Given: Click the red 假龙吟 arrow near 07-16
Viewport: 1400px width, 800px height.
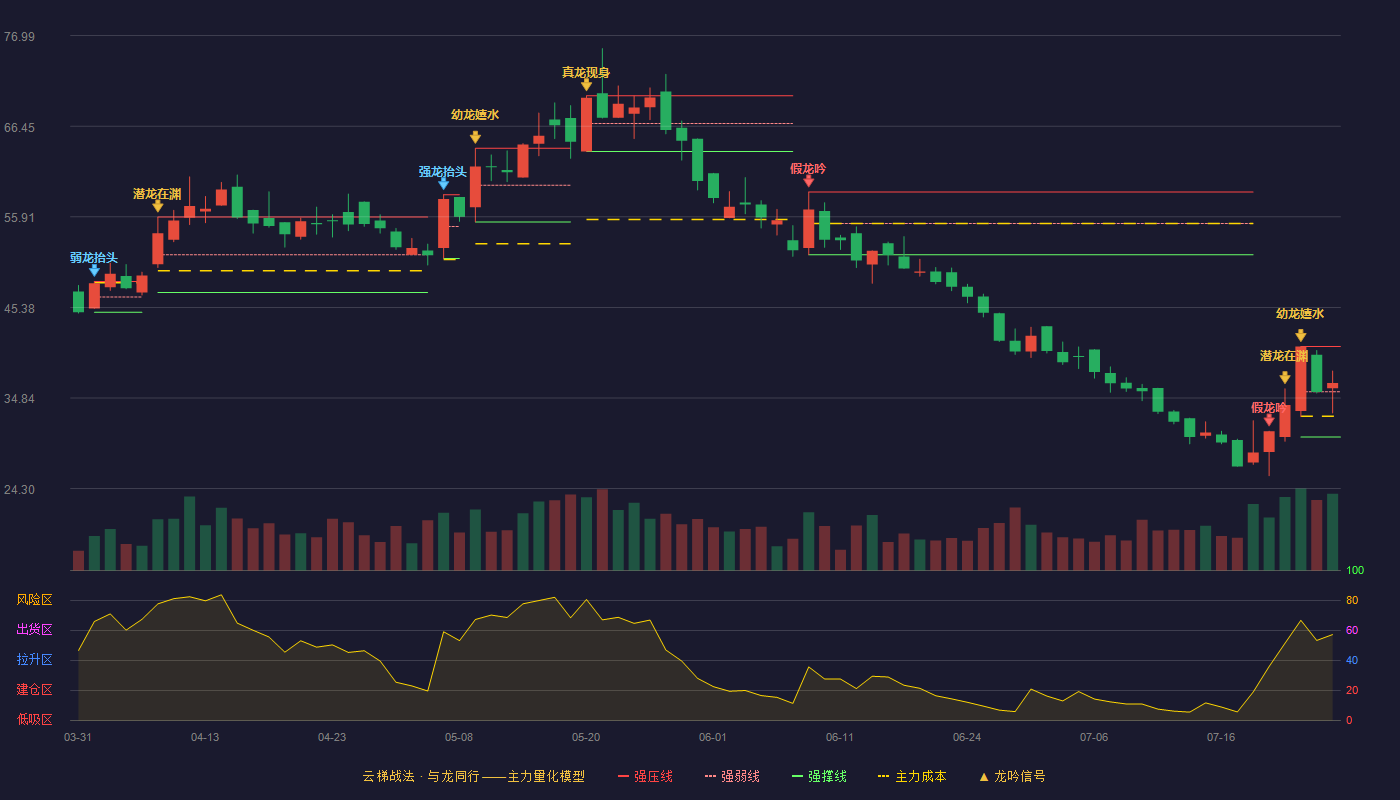Looking at the screenshot, I should tap(1269, 421).
